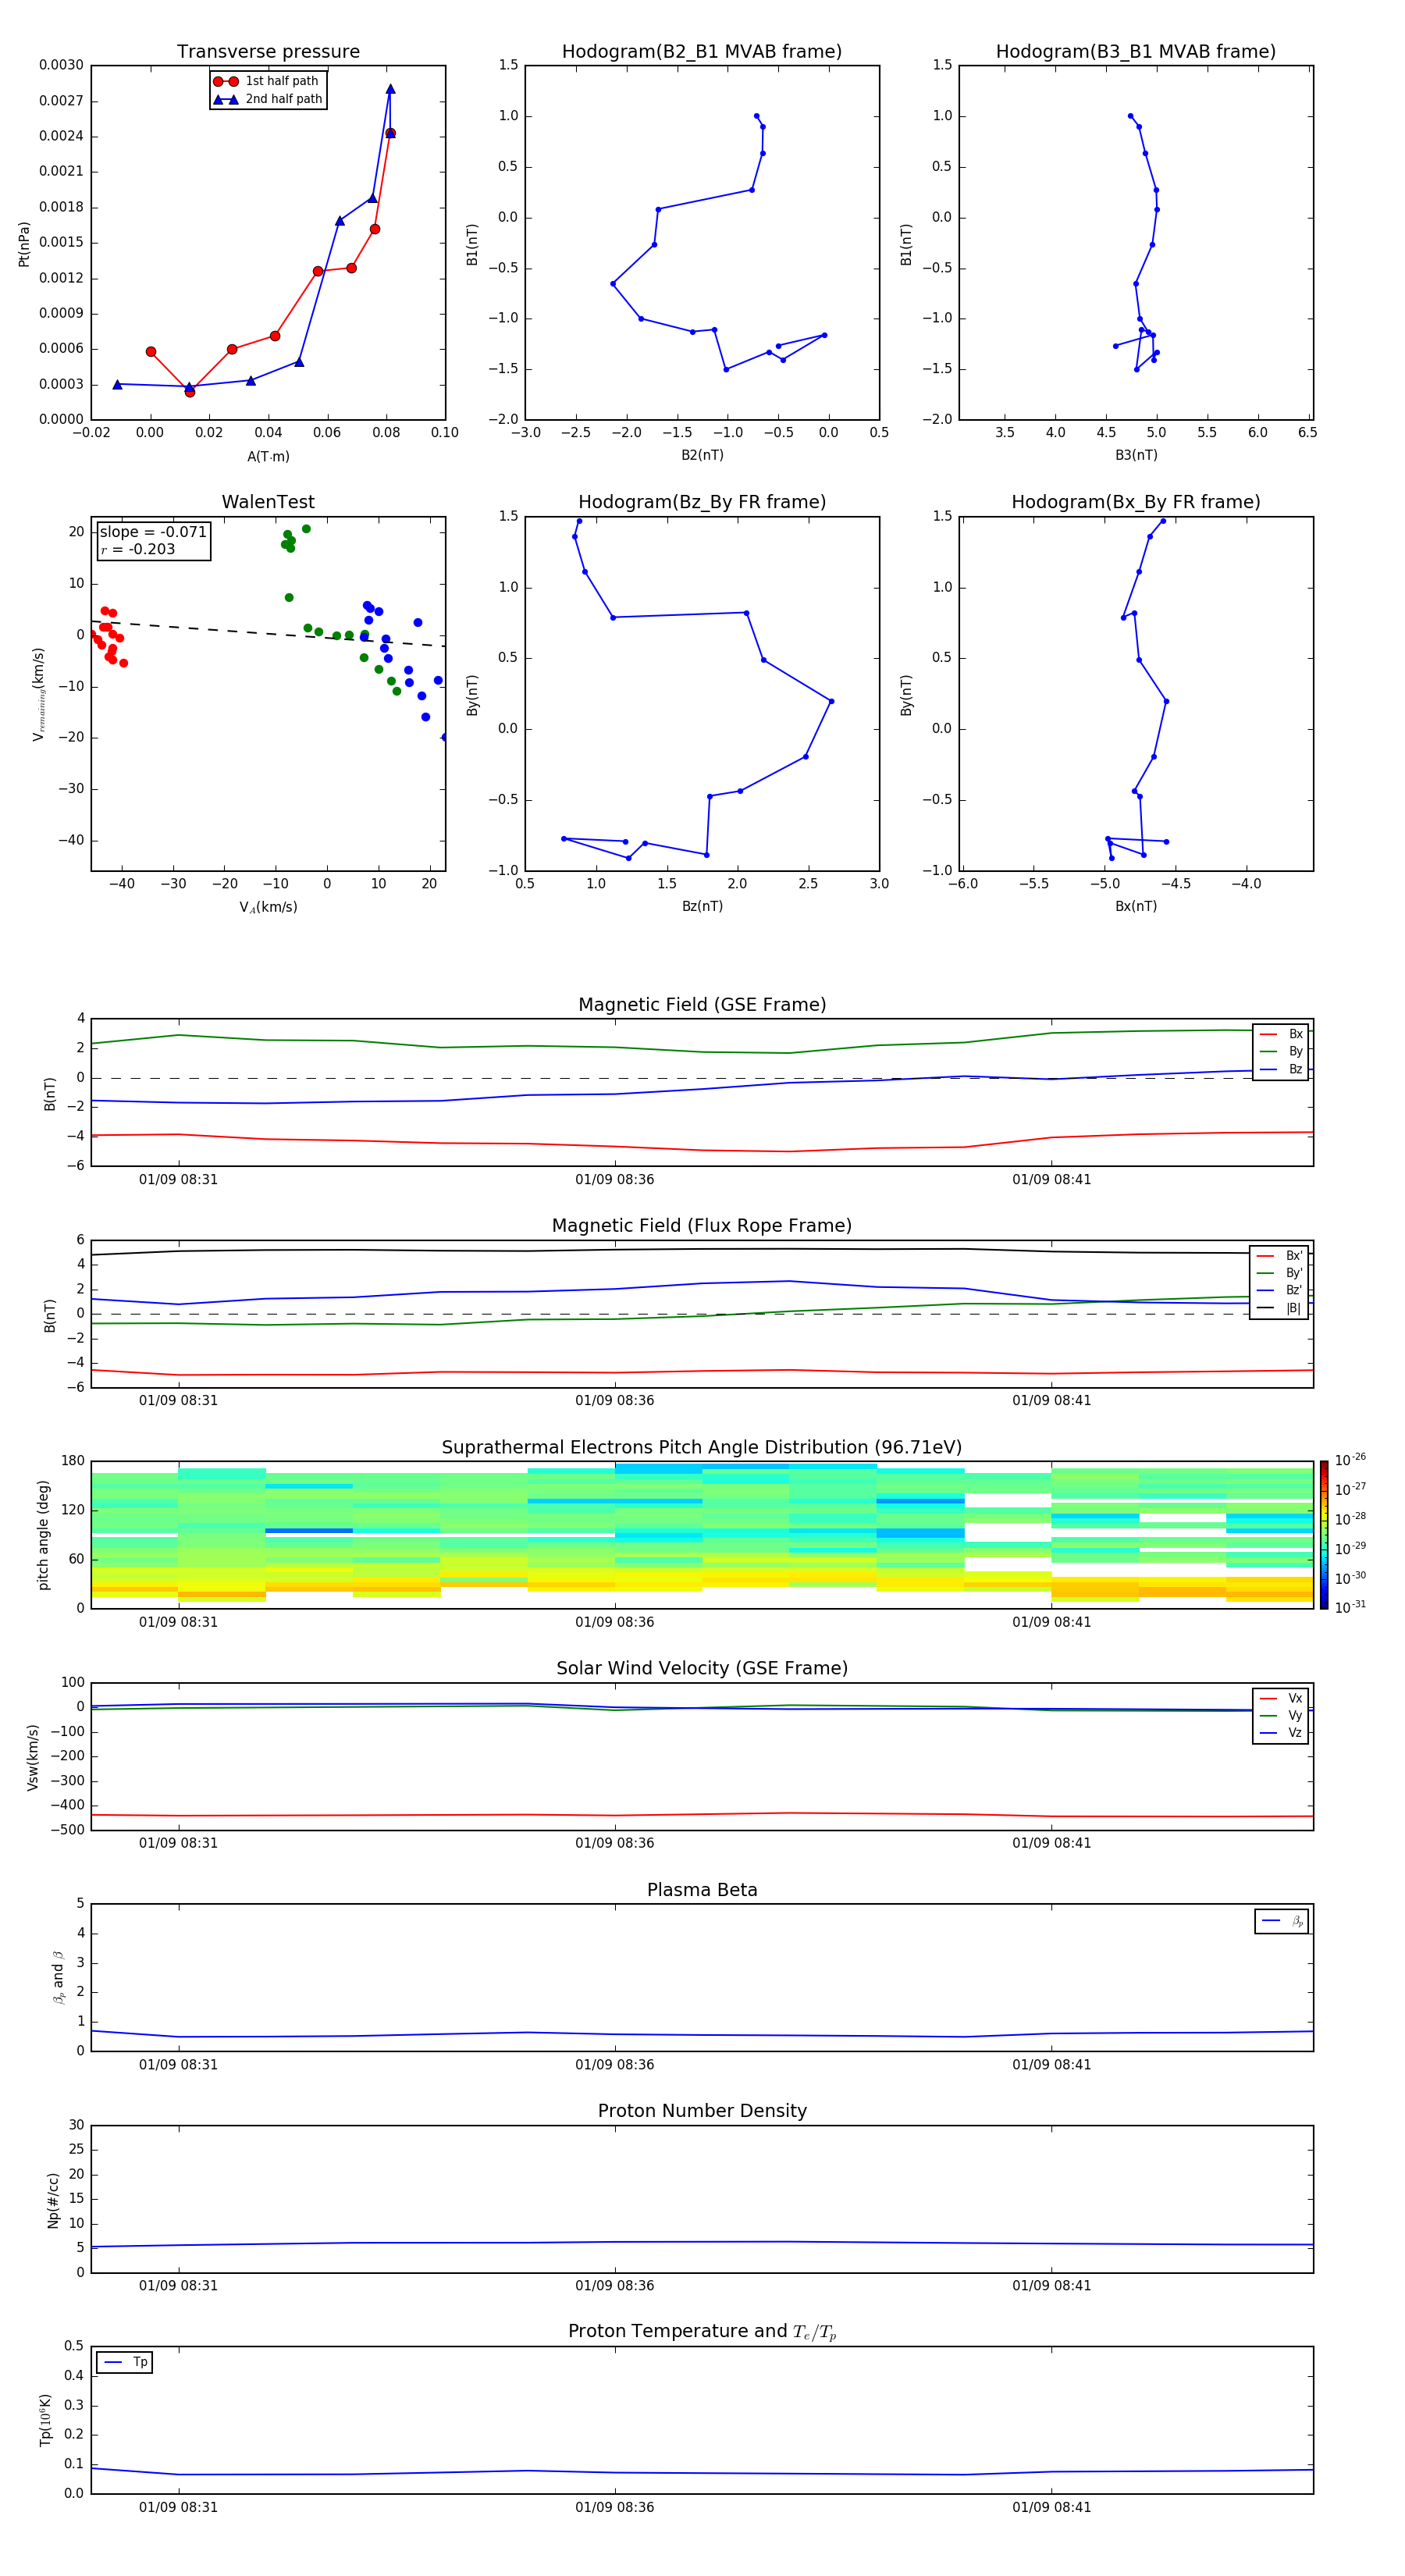Click the "Vx" entry in velocity legend
1405x2576 pixels.
1281,1699
